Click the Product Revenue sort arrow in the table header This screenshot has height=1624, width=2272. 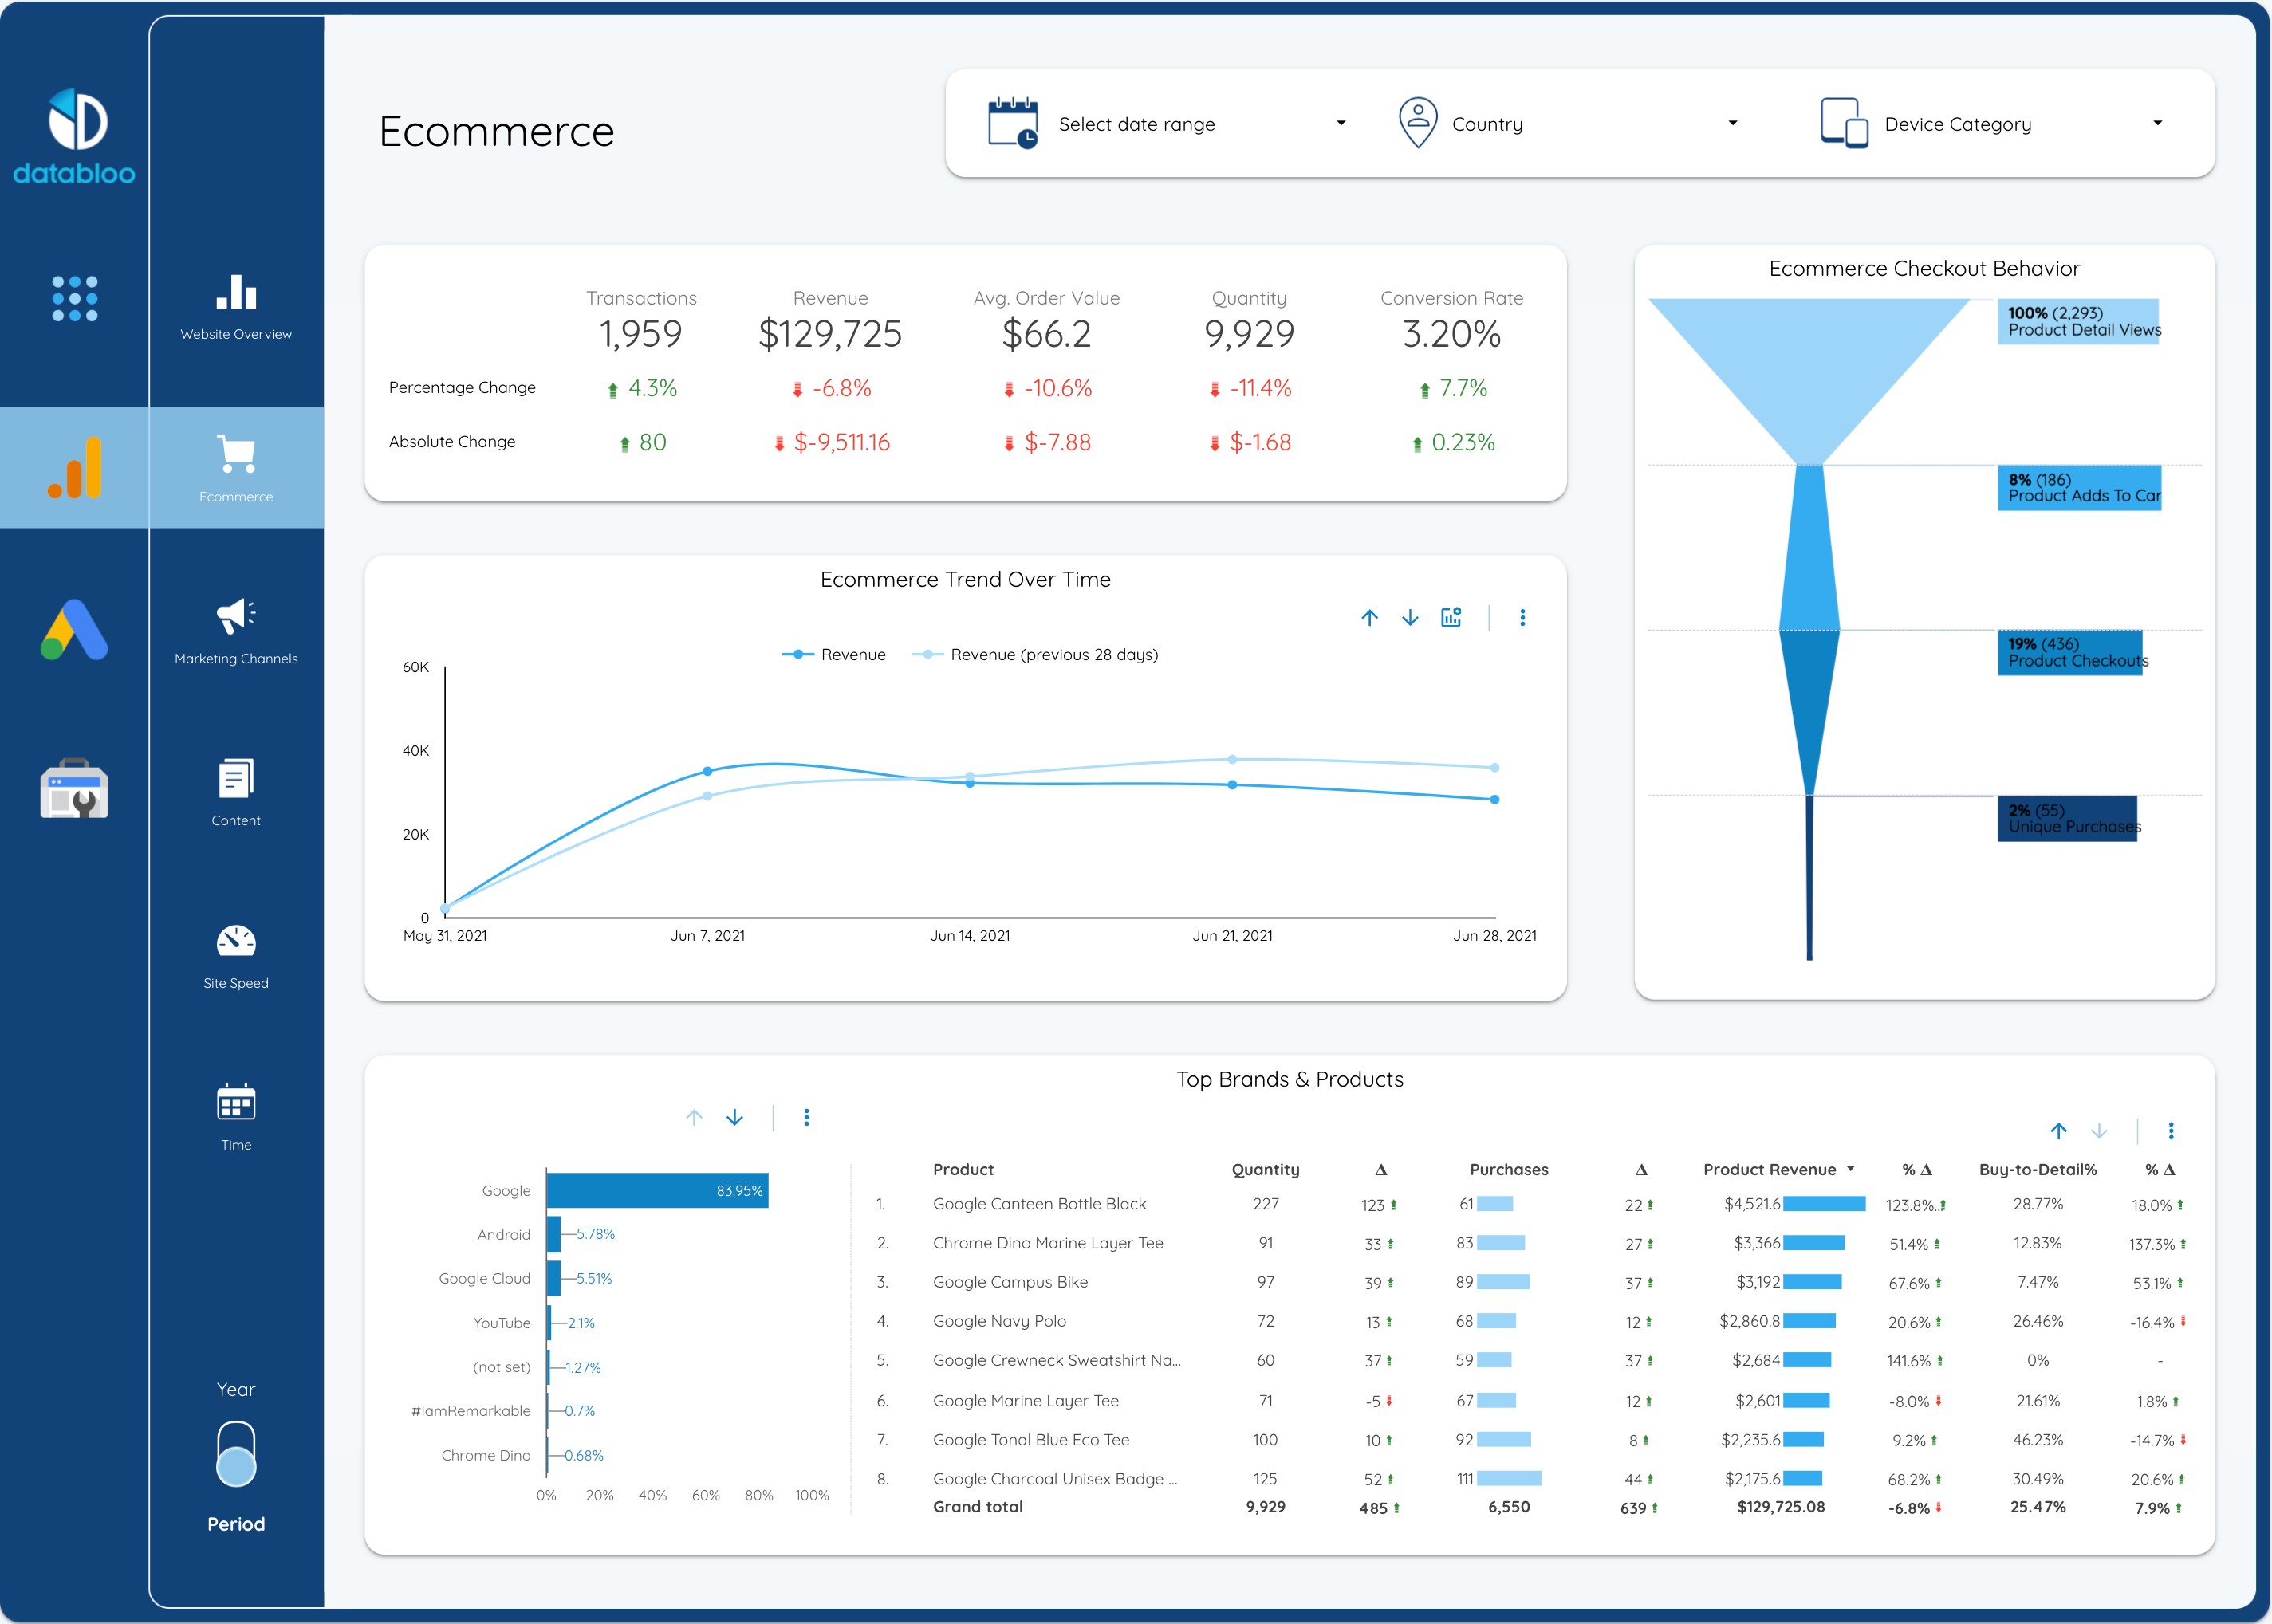click(1852, 1169)
